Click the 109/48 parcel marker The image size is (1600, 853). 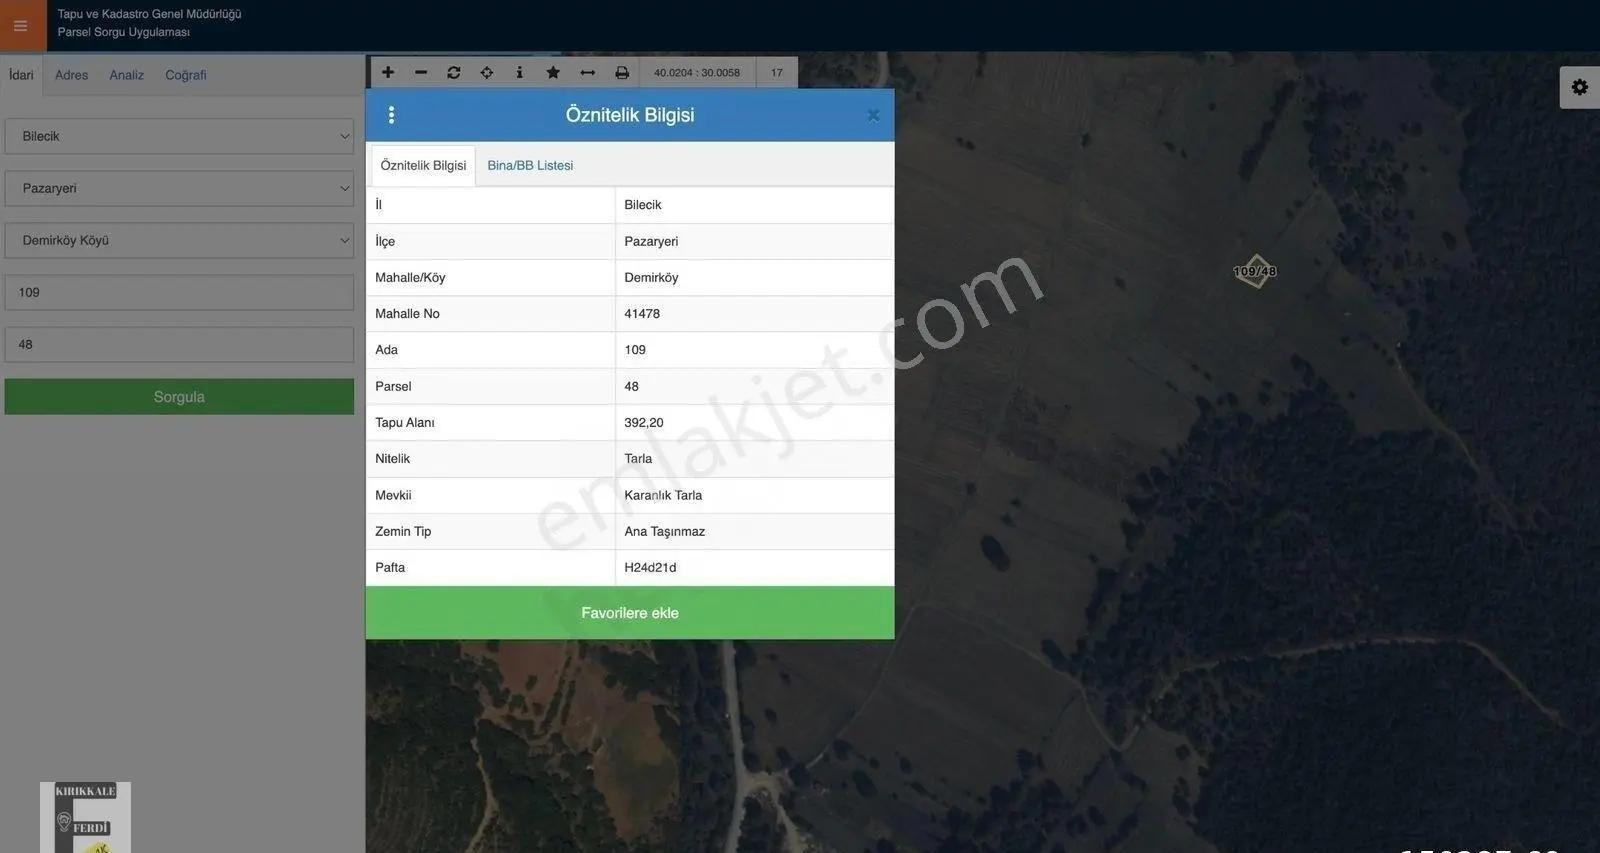pyautogui.click(x=1255, y=271)
